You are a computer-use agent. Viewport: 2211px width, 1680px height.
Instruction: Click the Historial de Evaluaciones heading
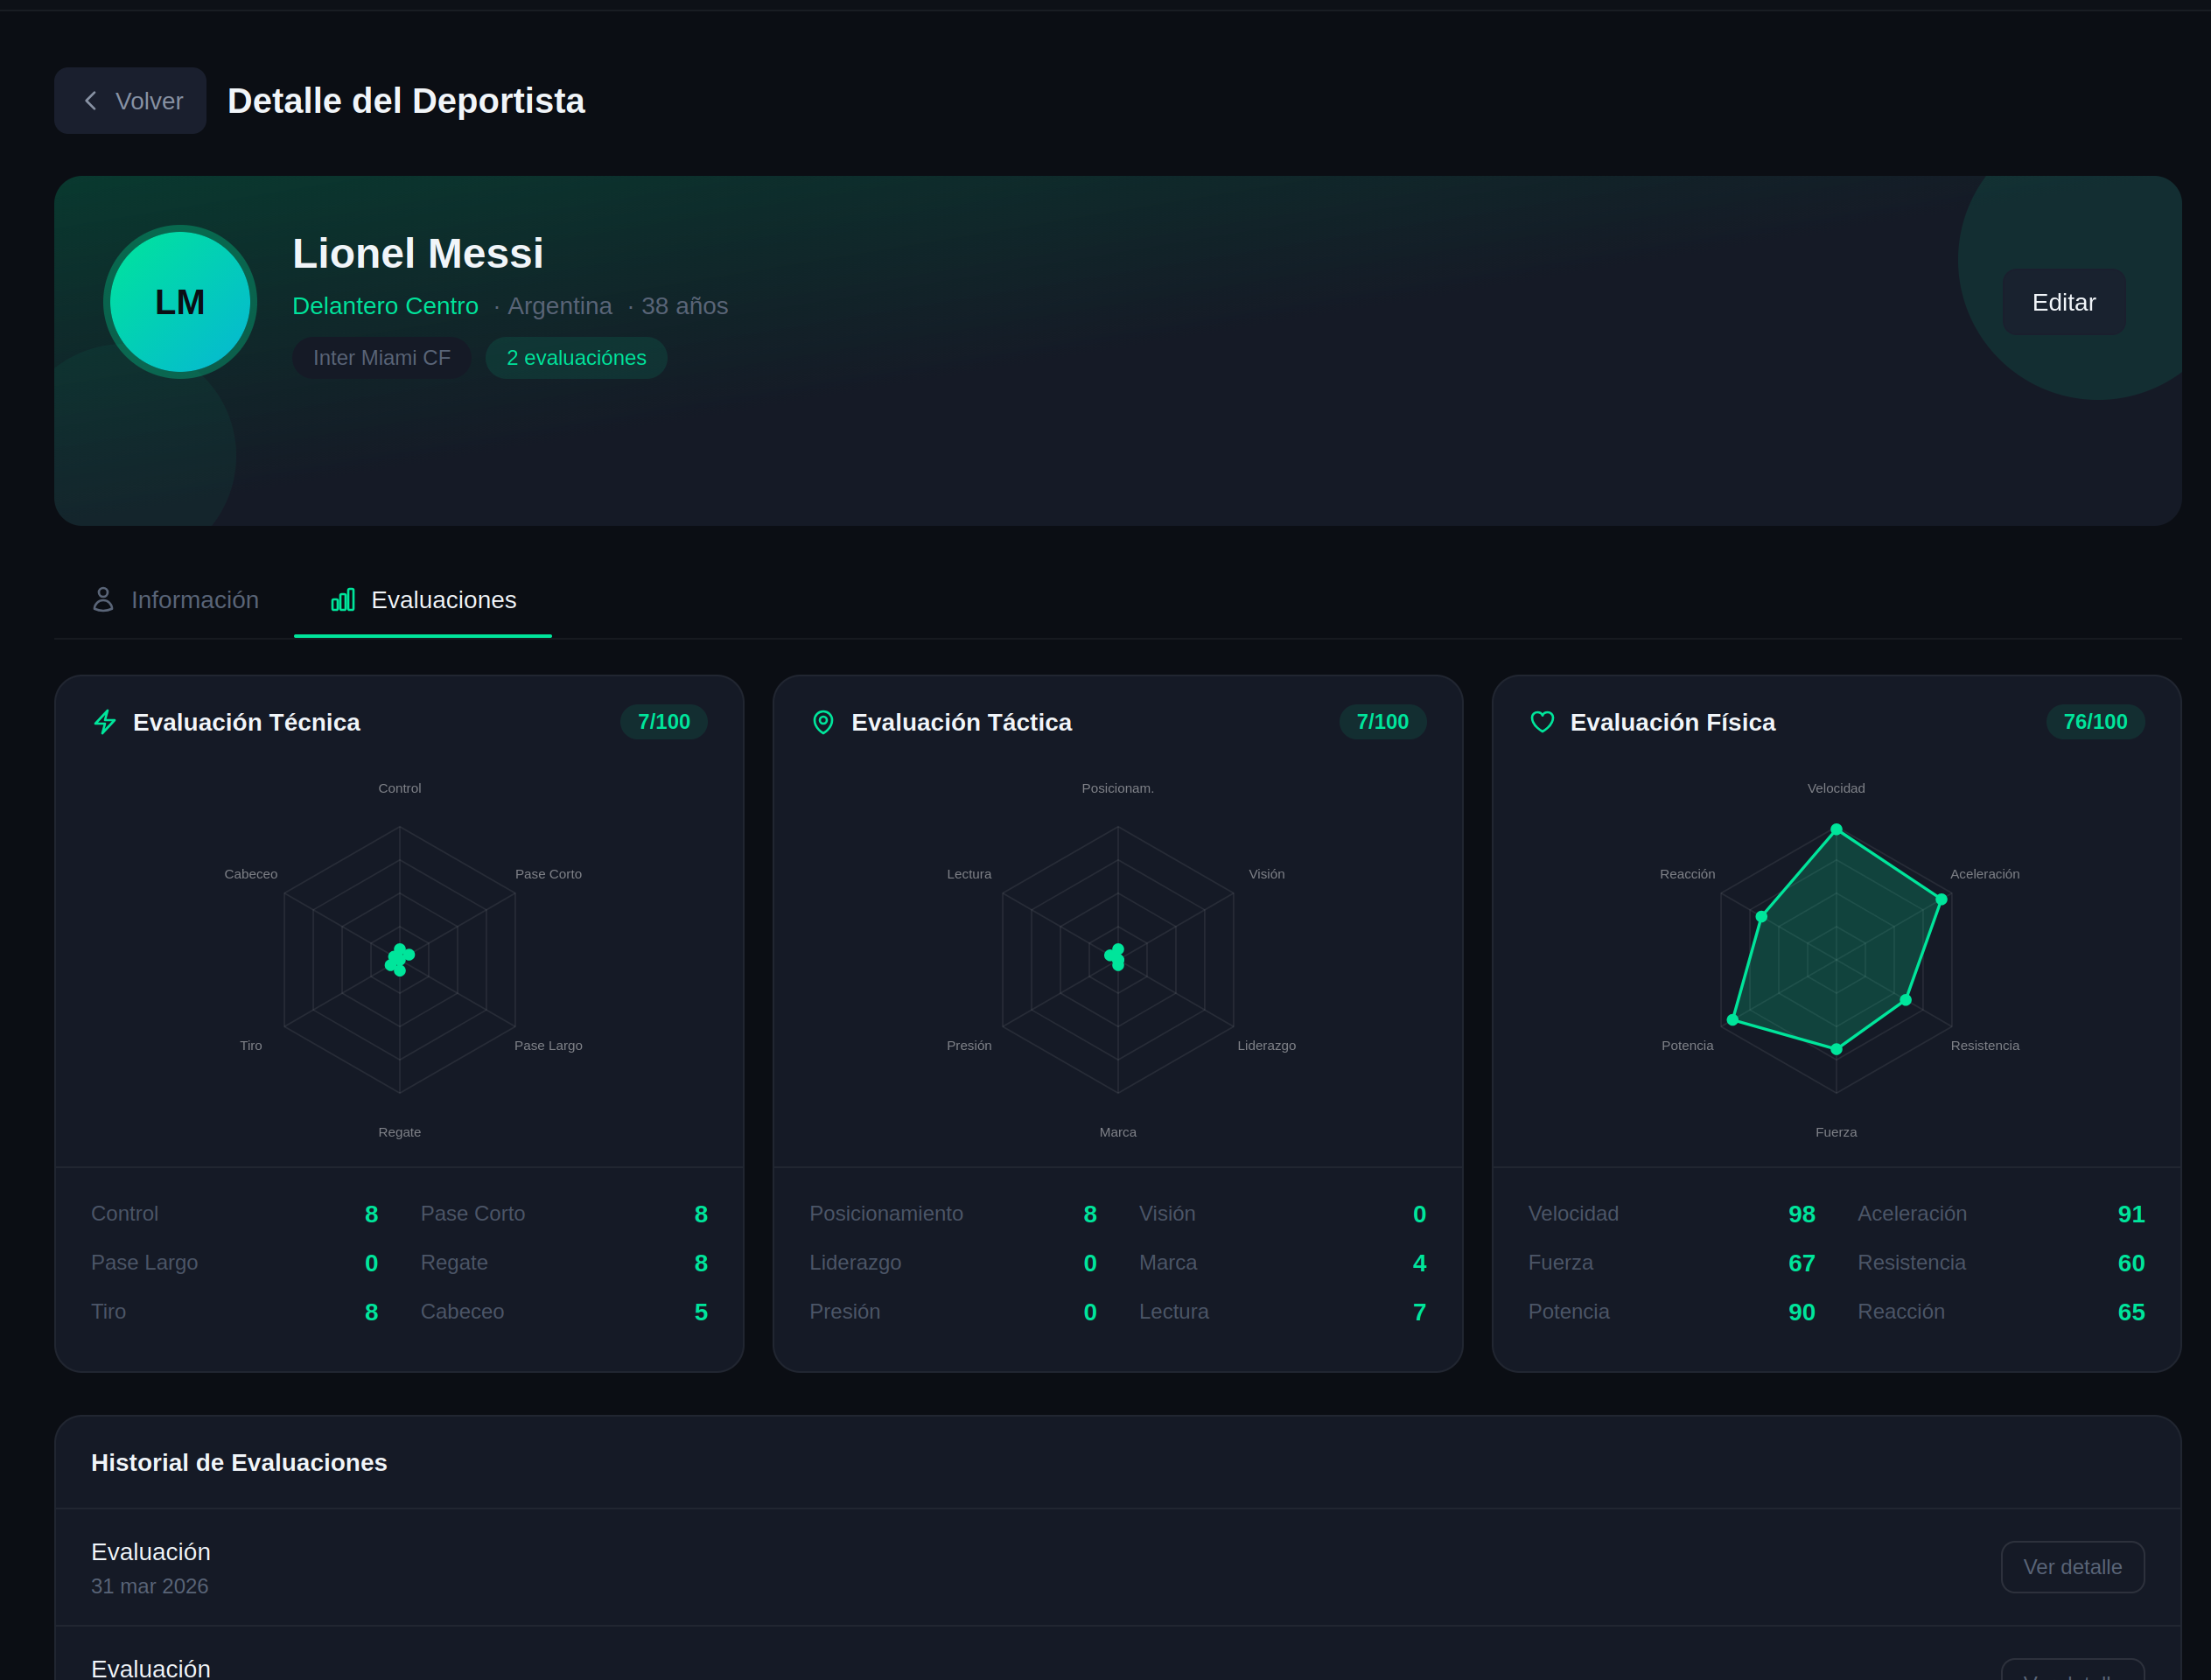(239, 1462)
